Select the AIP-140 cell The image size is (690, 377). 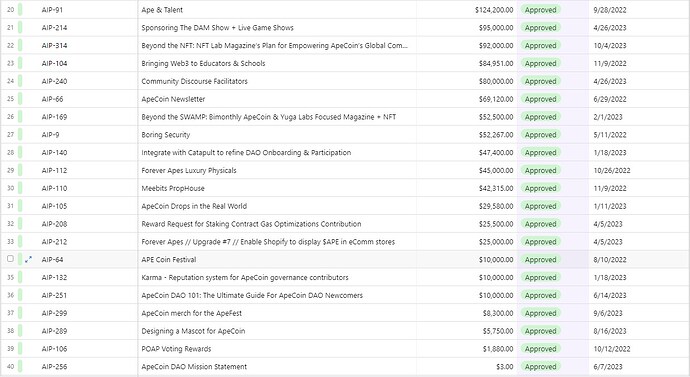click(x=54, y=153)
